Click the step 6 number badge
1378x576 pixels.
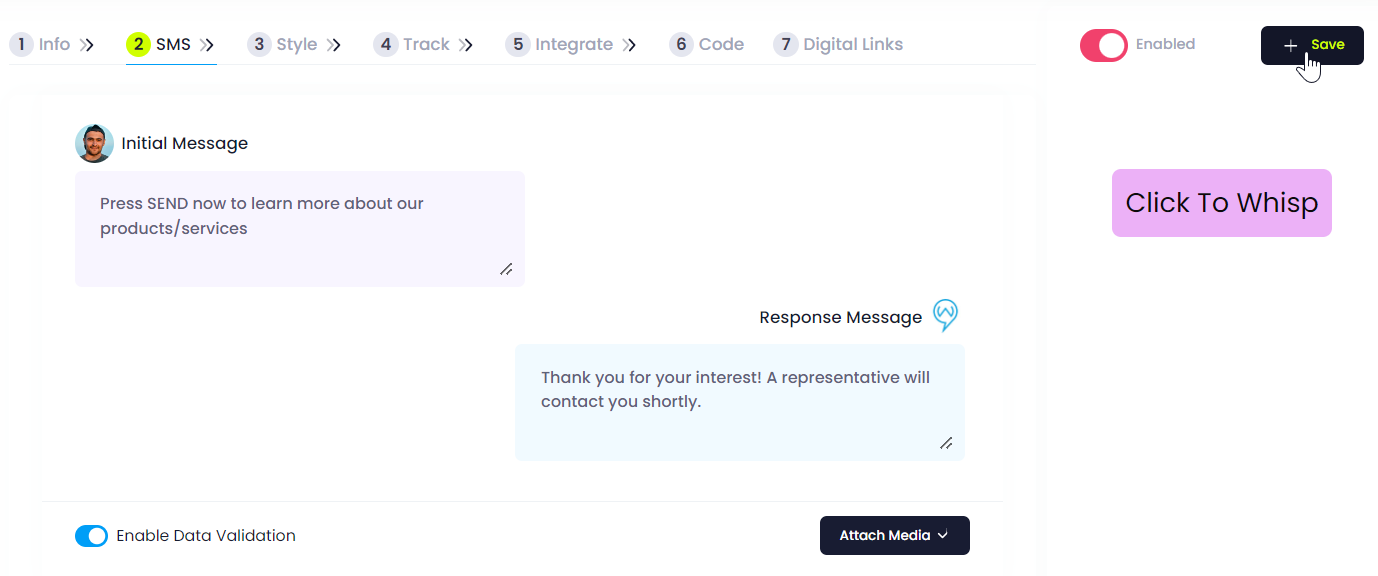pos(681,44)
